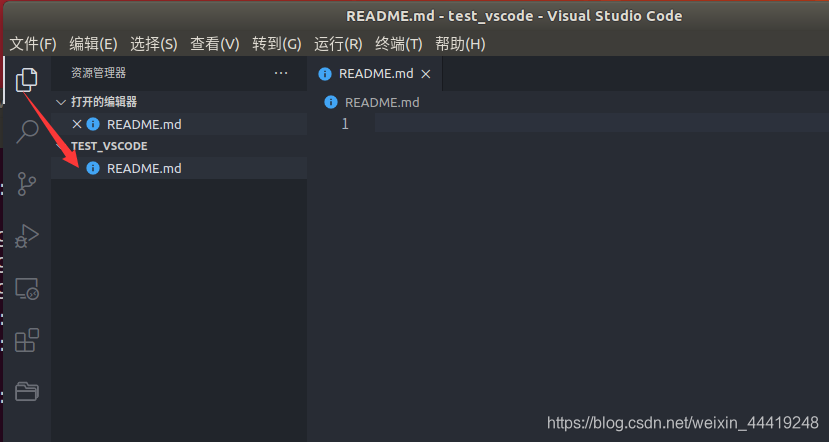Select README.md under 打开的编辑器
Image resolution: width=829 pixels, height=442 pixels.
pos(179,124)
